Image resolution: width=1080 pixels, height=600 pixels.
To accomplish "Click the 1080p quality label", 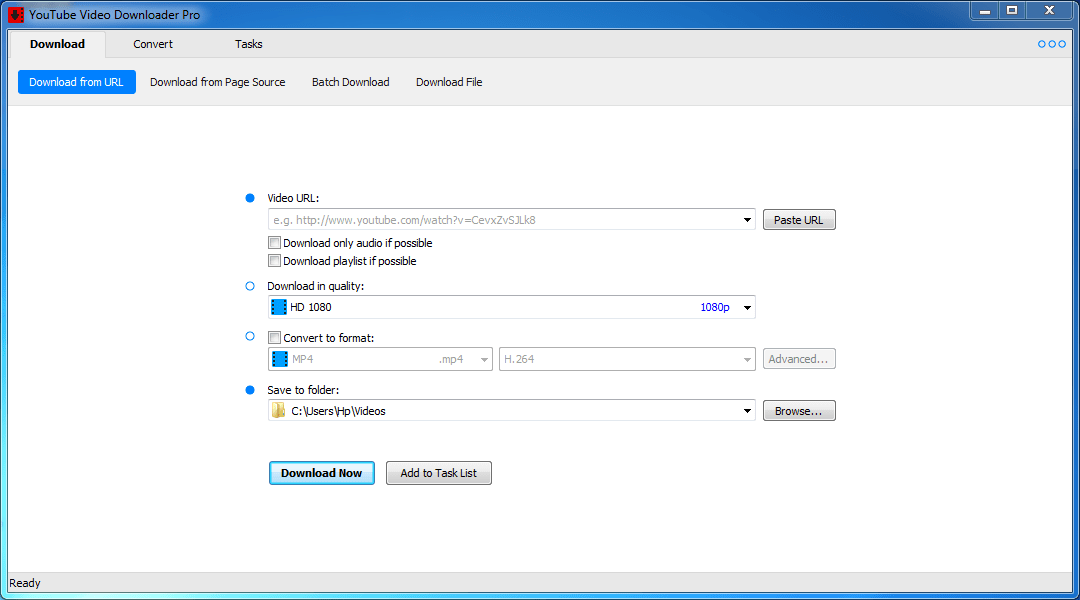I will pyautogui.click(x=715, y=307).
